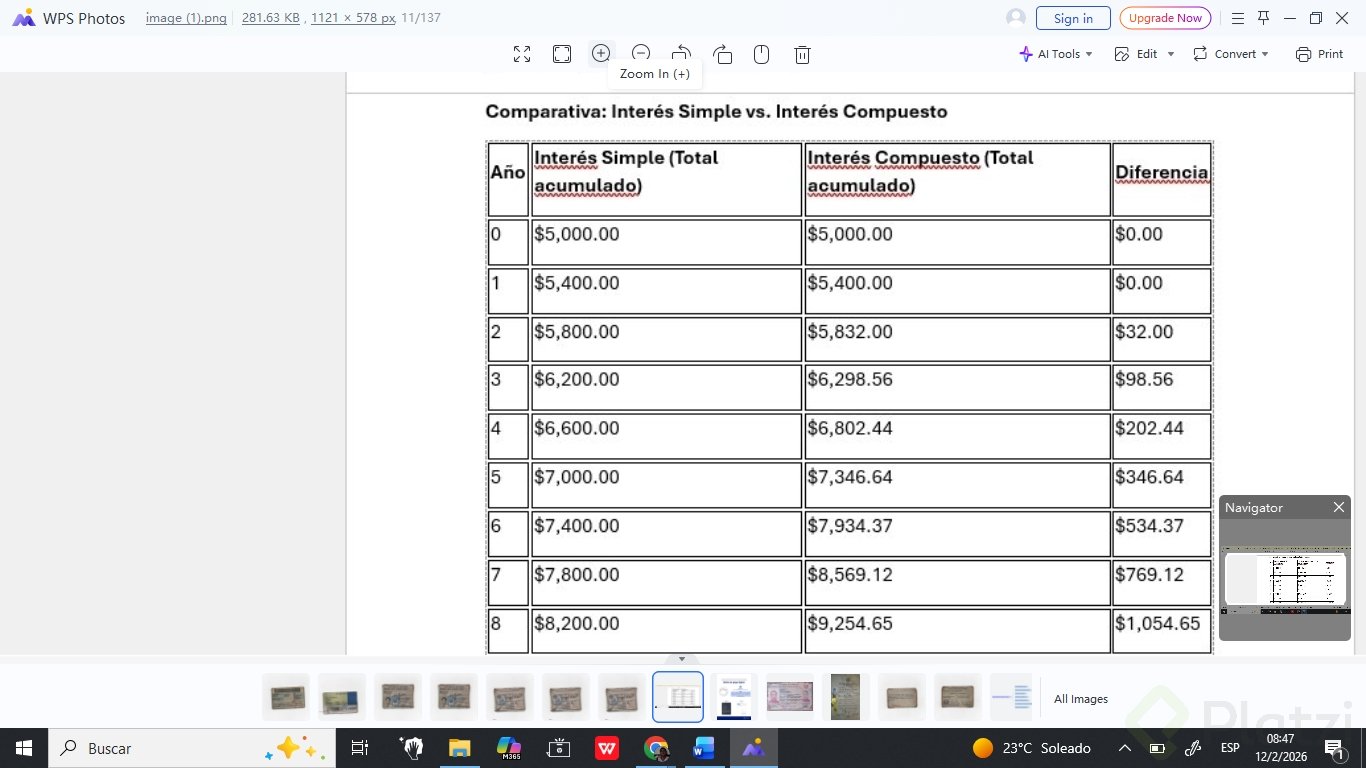Click the fit-to-window frame icon
1366x768 pixels.
[x=562, y=55]
